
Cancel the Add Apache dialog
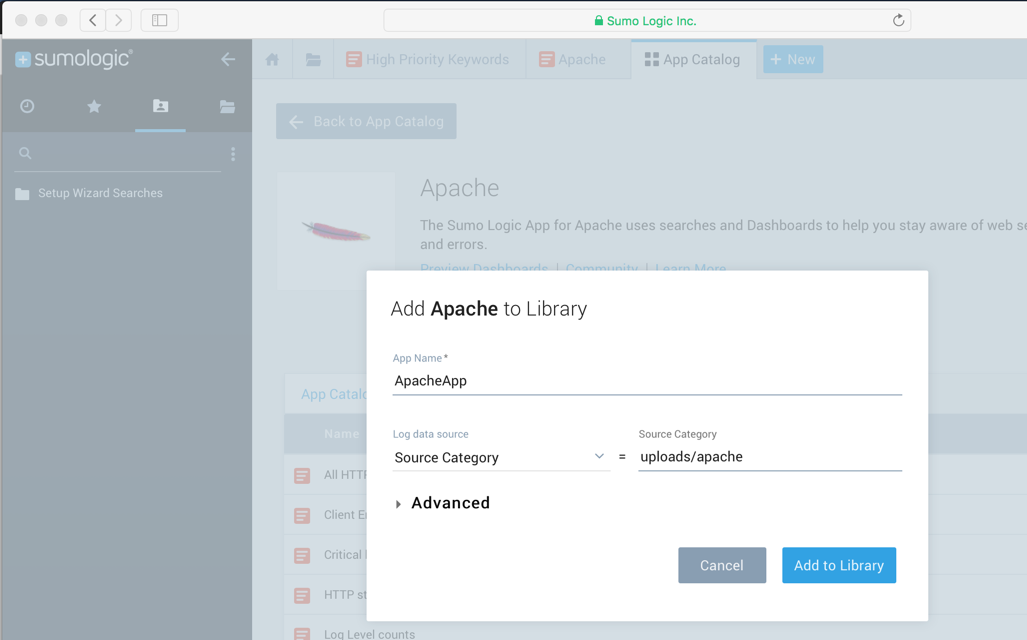[721, 565]
